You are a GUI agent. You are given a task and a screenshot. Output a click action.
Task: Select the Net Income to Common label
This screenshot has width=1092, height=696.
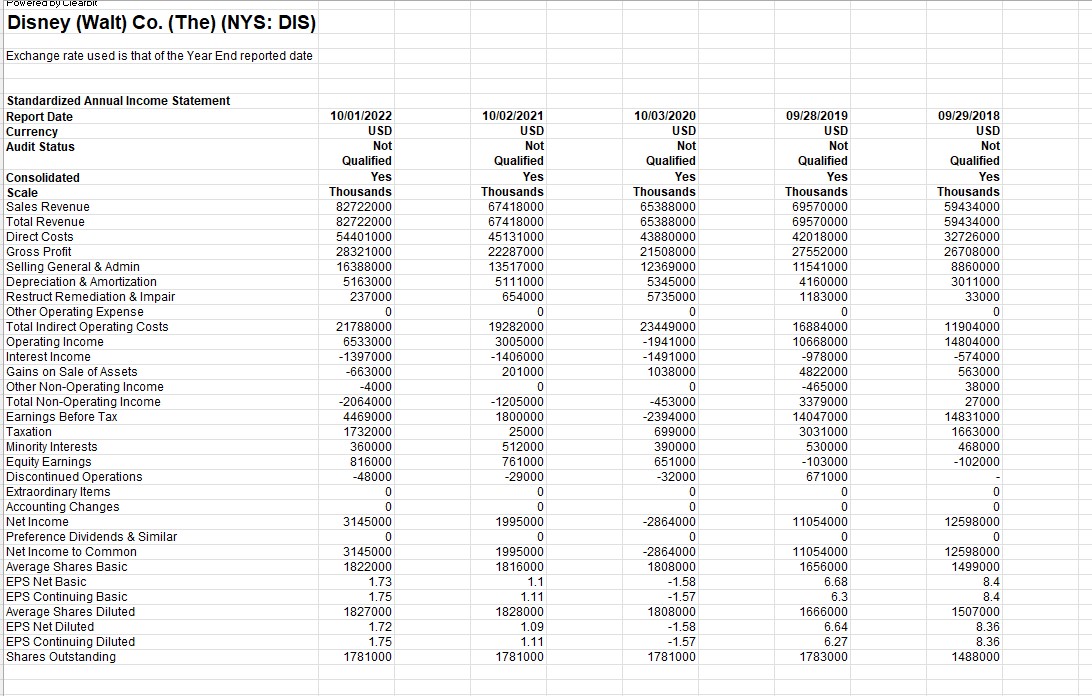pos(72,552)
